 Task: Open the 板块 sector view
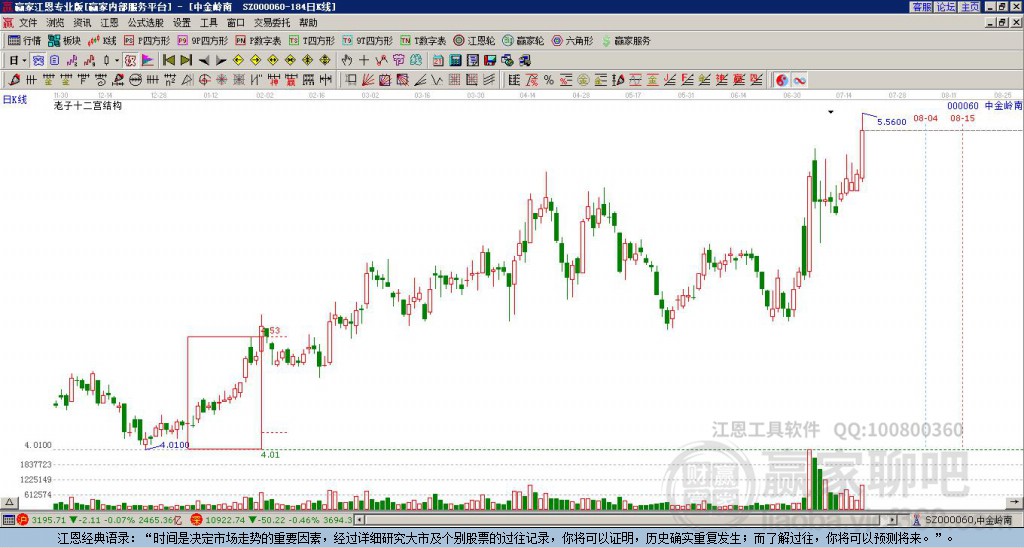click(x=65, y=40)
